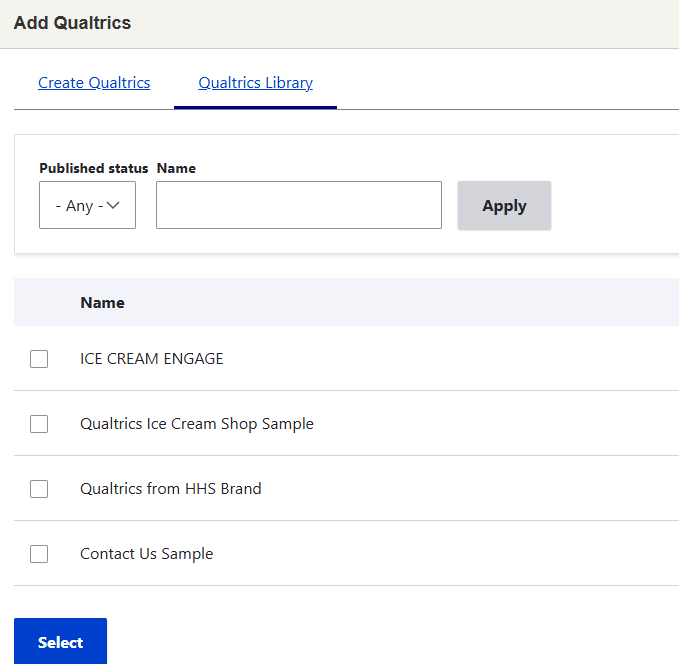
Task: Click the Add Qualtrics dialog title
Action: (72, 23)
